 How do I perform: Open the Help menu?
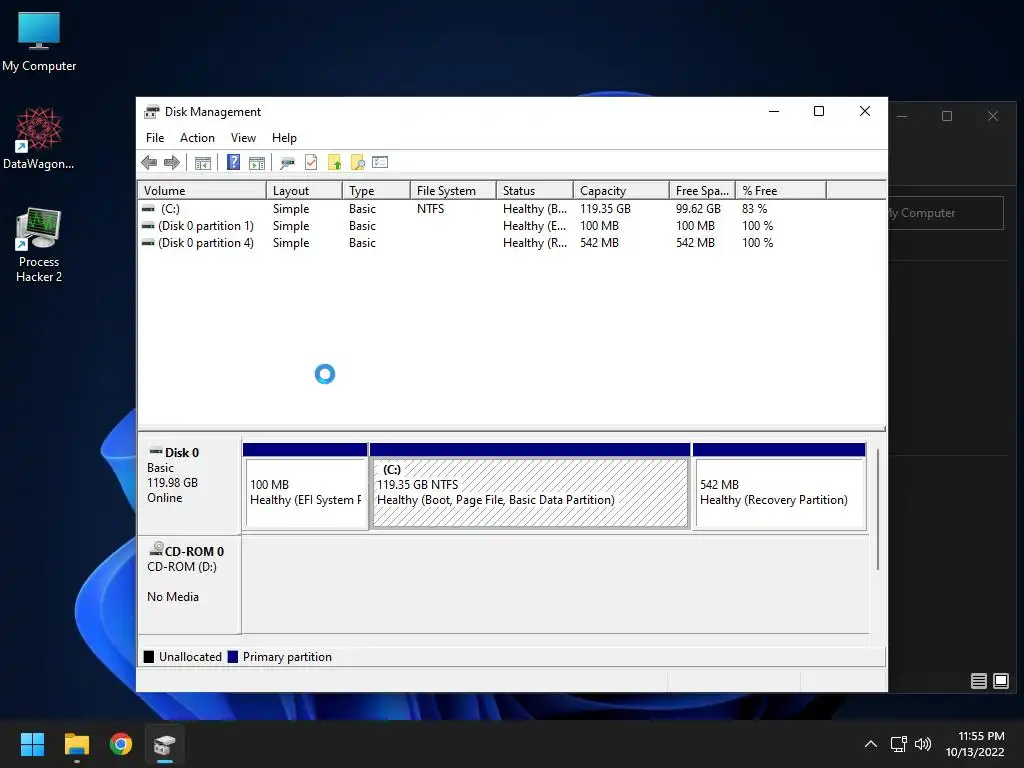pos(284,138)
